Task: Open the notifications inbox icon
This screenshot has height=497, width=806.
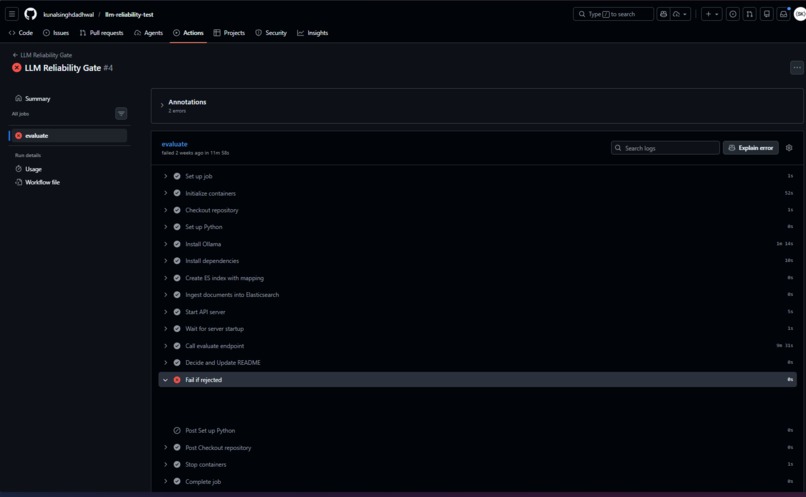Action: pyautogui.click(x=783, y=14)
